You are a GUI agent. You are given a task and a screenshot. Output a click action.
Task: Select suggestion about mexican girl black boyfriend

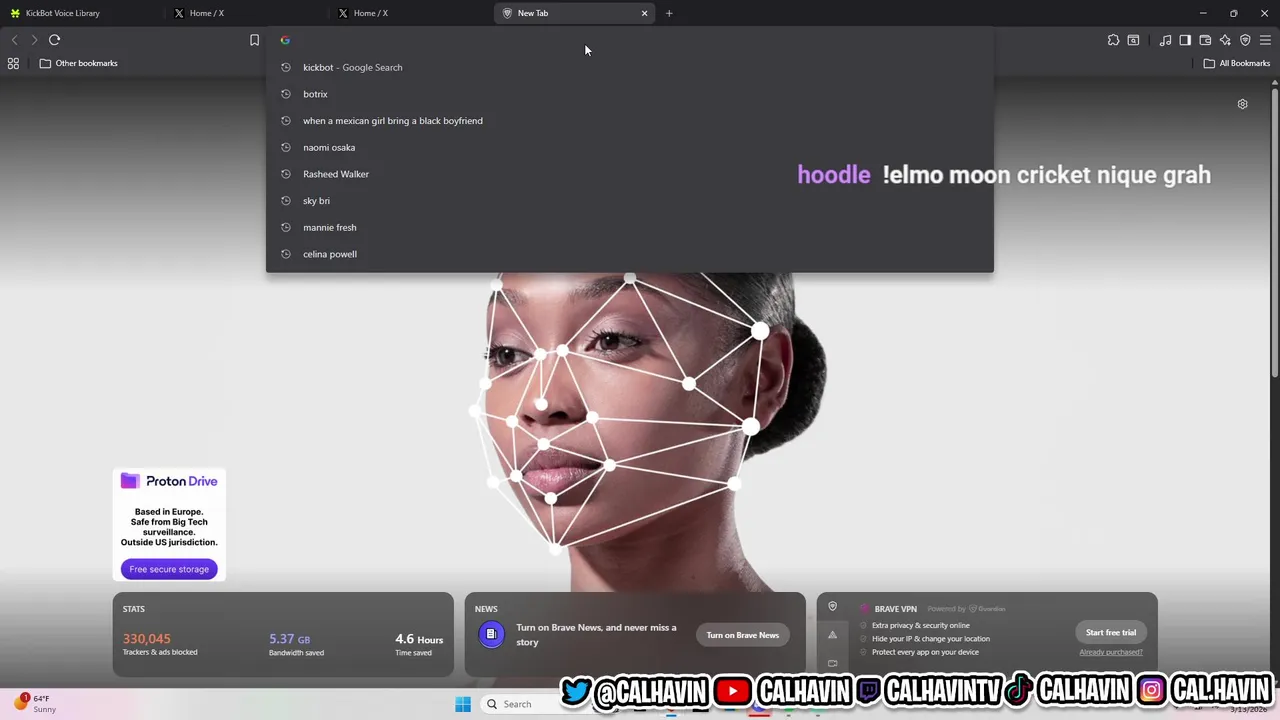point(630,121)
